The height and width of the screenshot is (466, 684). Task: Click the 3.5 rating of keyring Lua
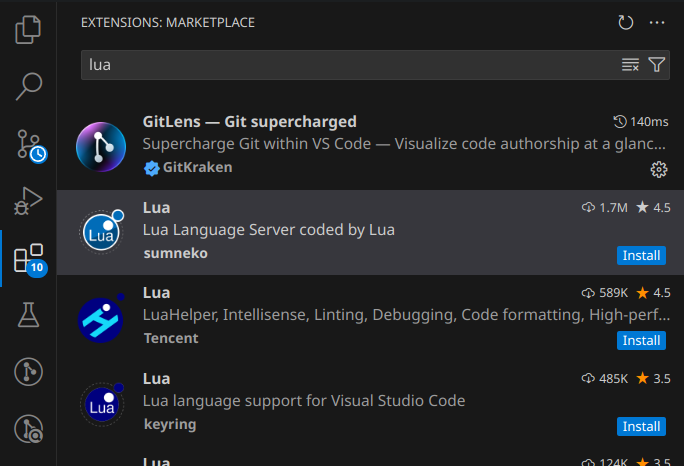[653, 379]
